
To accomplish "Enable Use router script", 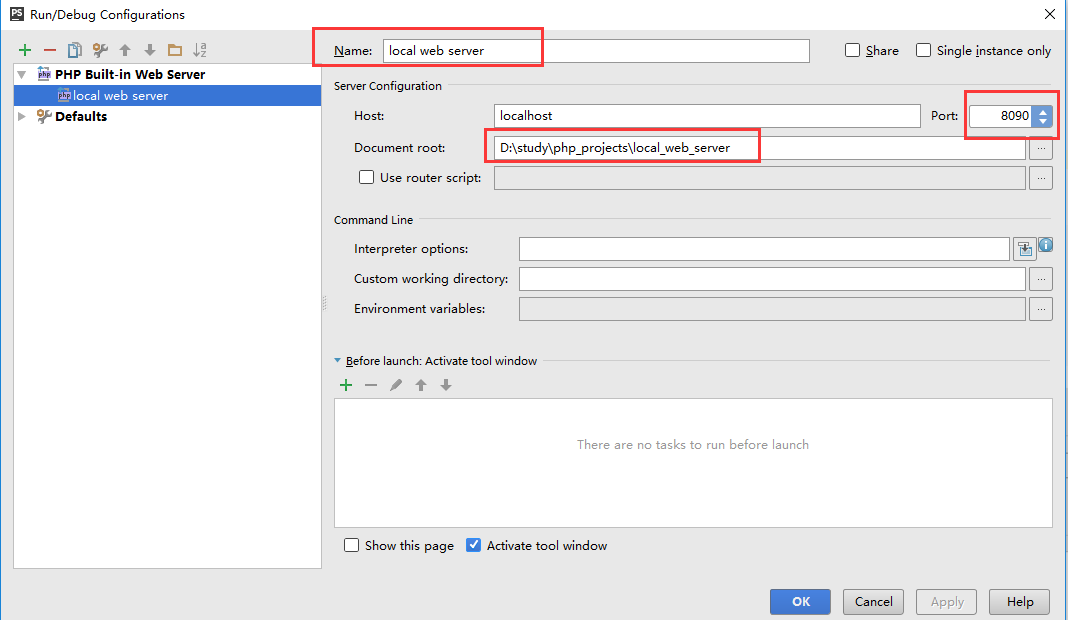I will pos(367,178).
